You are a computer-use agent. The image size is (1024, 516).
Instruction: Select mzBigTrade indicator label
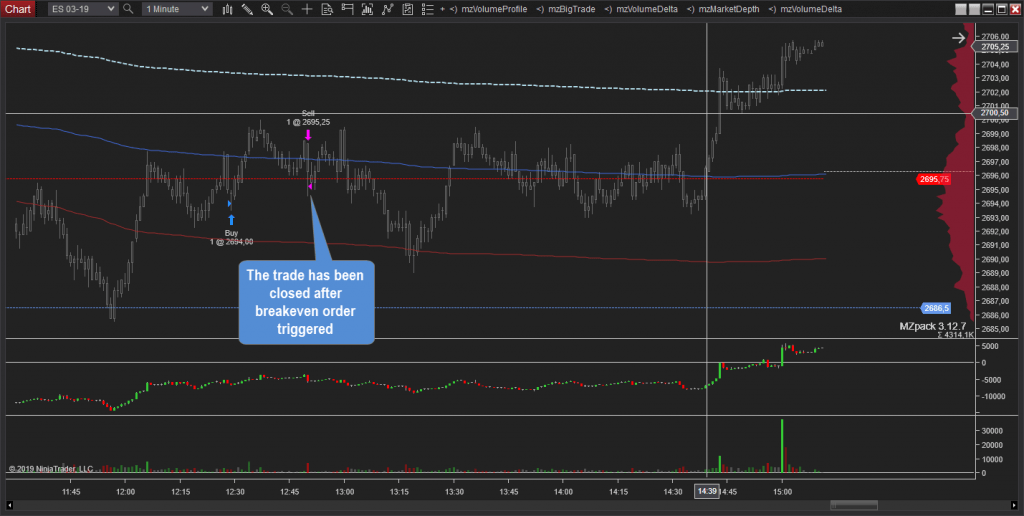(571, 10)
